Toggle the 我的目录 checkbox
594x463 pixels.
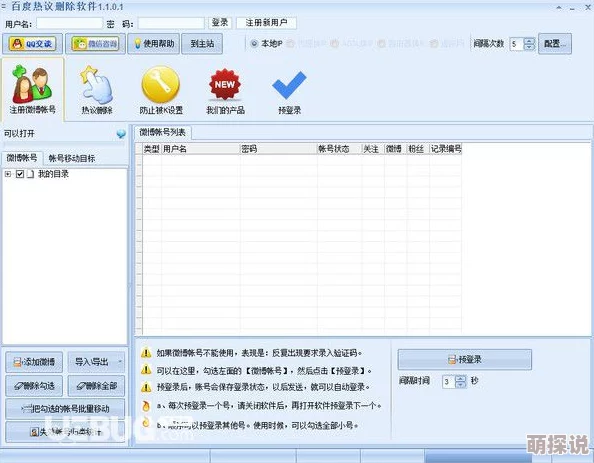(x=20, y=174)
